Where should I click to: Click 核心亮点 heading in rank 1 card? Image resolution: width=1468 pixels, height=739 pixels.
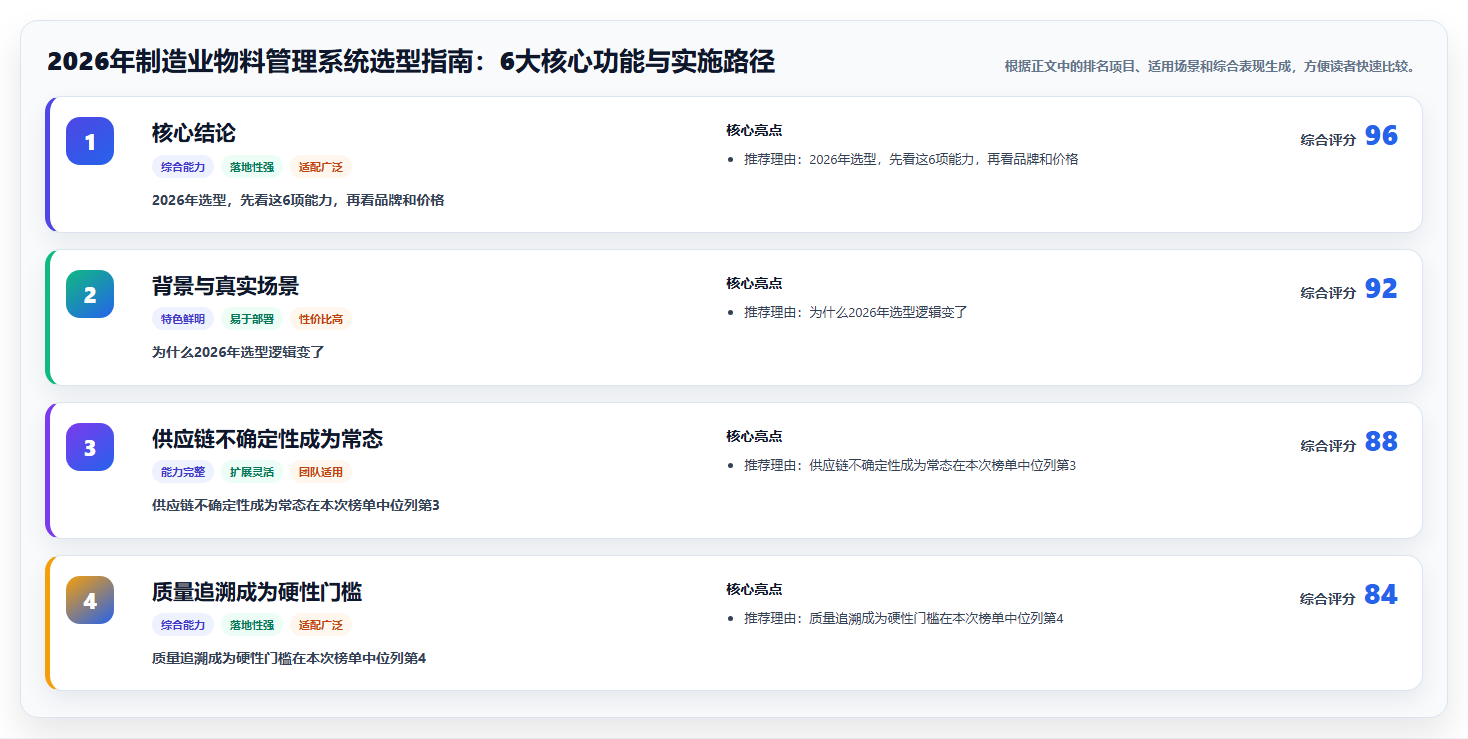coord(754,130)
